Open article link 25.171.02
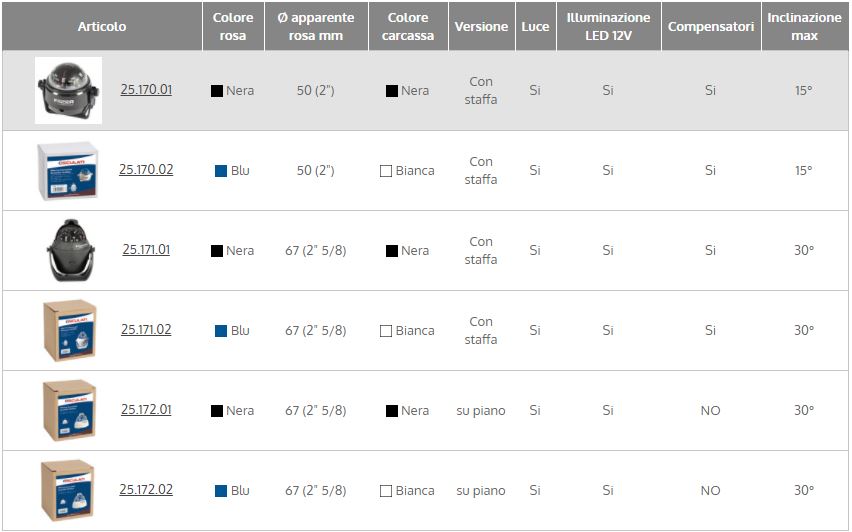Viewport: 852px width, 532px height. click(x=146, y=330)
